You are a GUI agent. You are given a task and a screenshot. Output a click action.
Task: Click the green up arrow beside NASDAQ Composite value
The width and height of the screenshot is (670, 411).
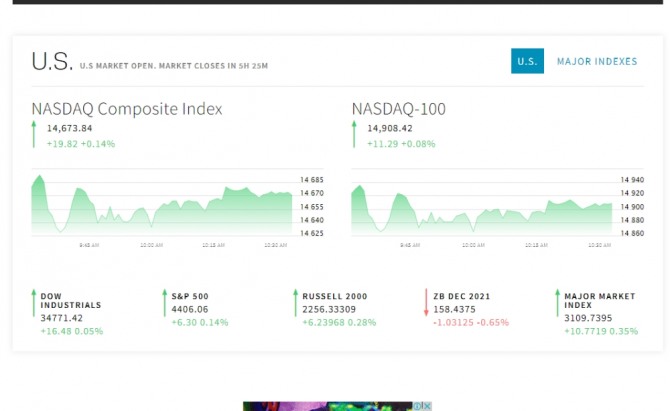tap(33, 135)
